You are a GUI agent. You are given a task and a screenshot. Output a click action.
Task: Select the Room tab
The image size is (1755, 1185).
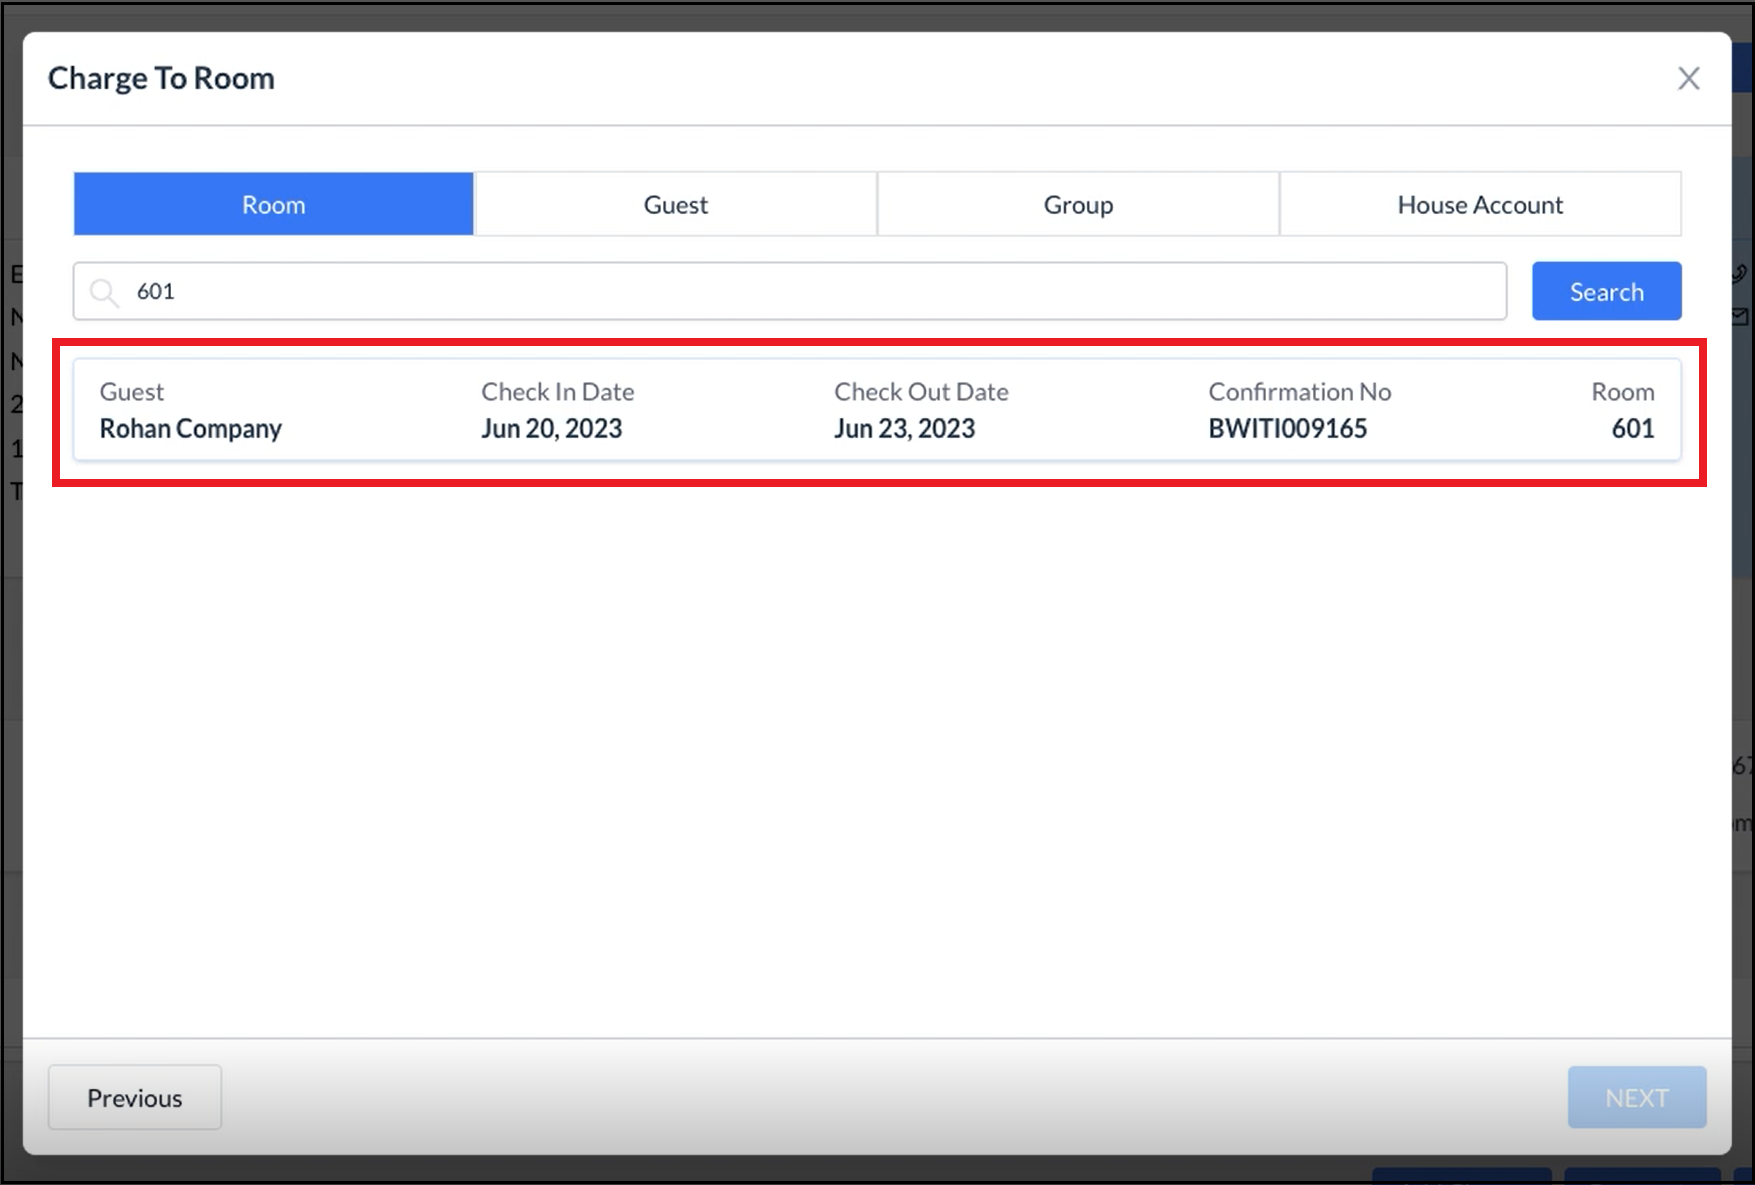[273, 204]
